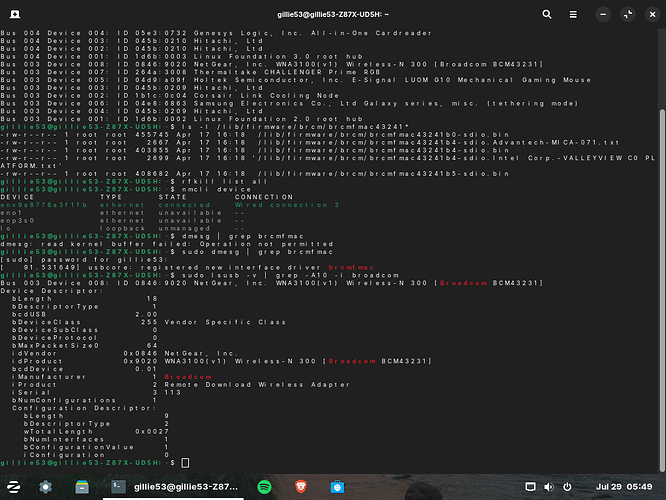Image resolution: width=666 pixels, height=500 pixels.
Task: Open the terminal search tool
Action: point(547,14)
